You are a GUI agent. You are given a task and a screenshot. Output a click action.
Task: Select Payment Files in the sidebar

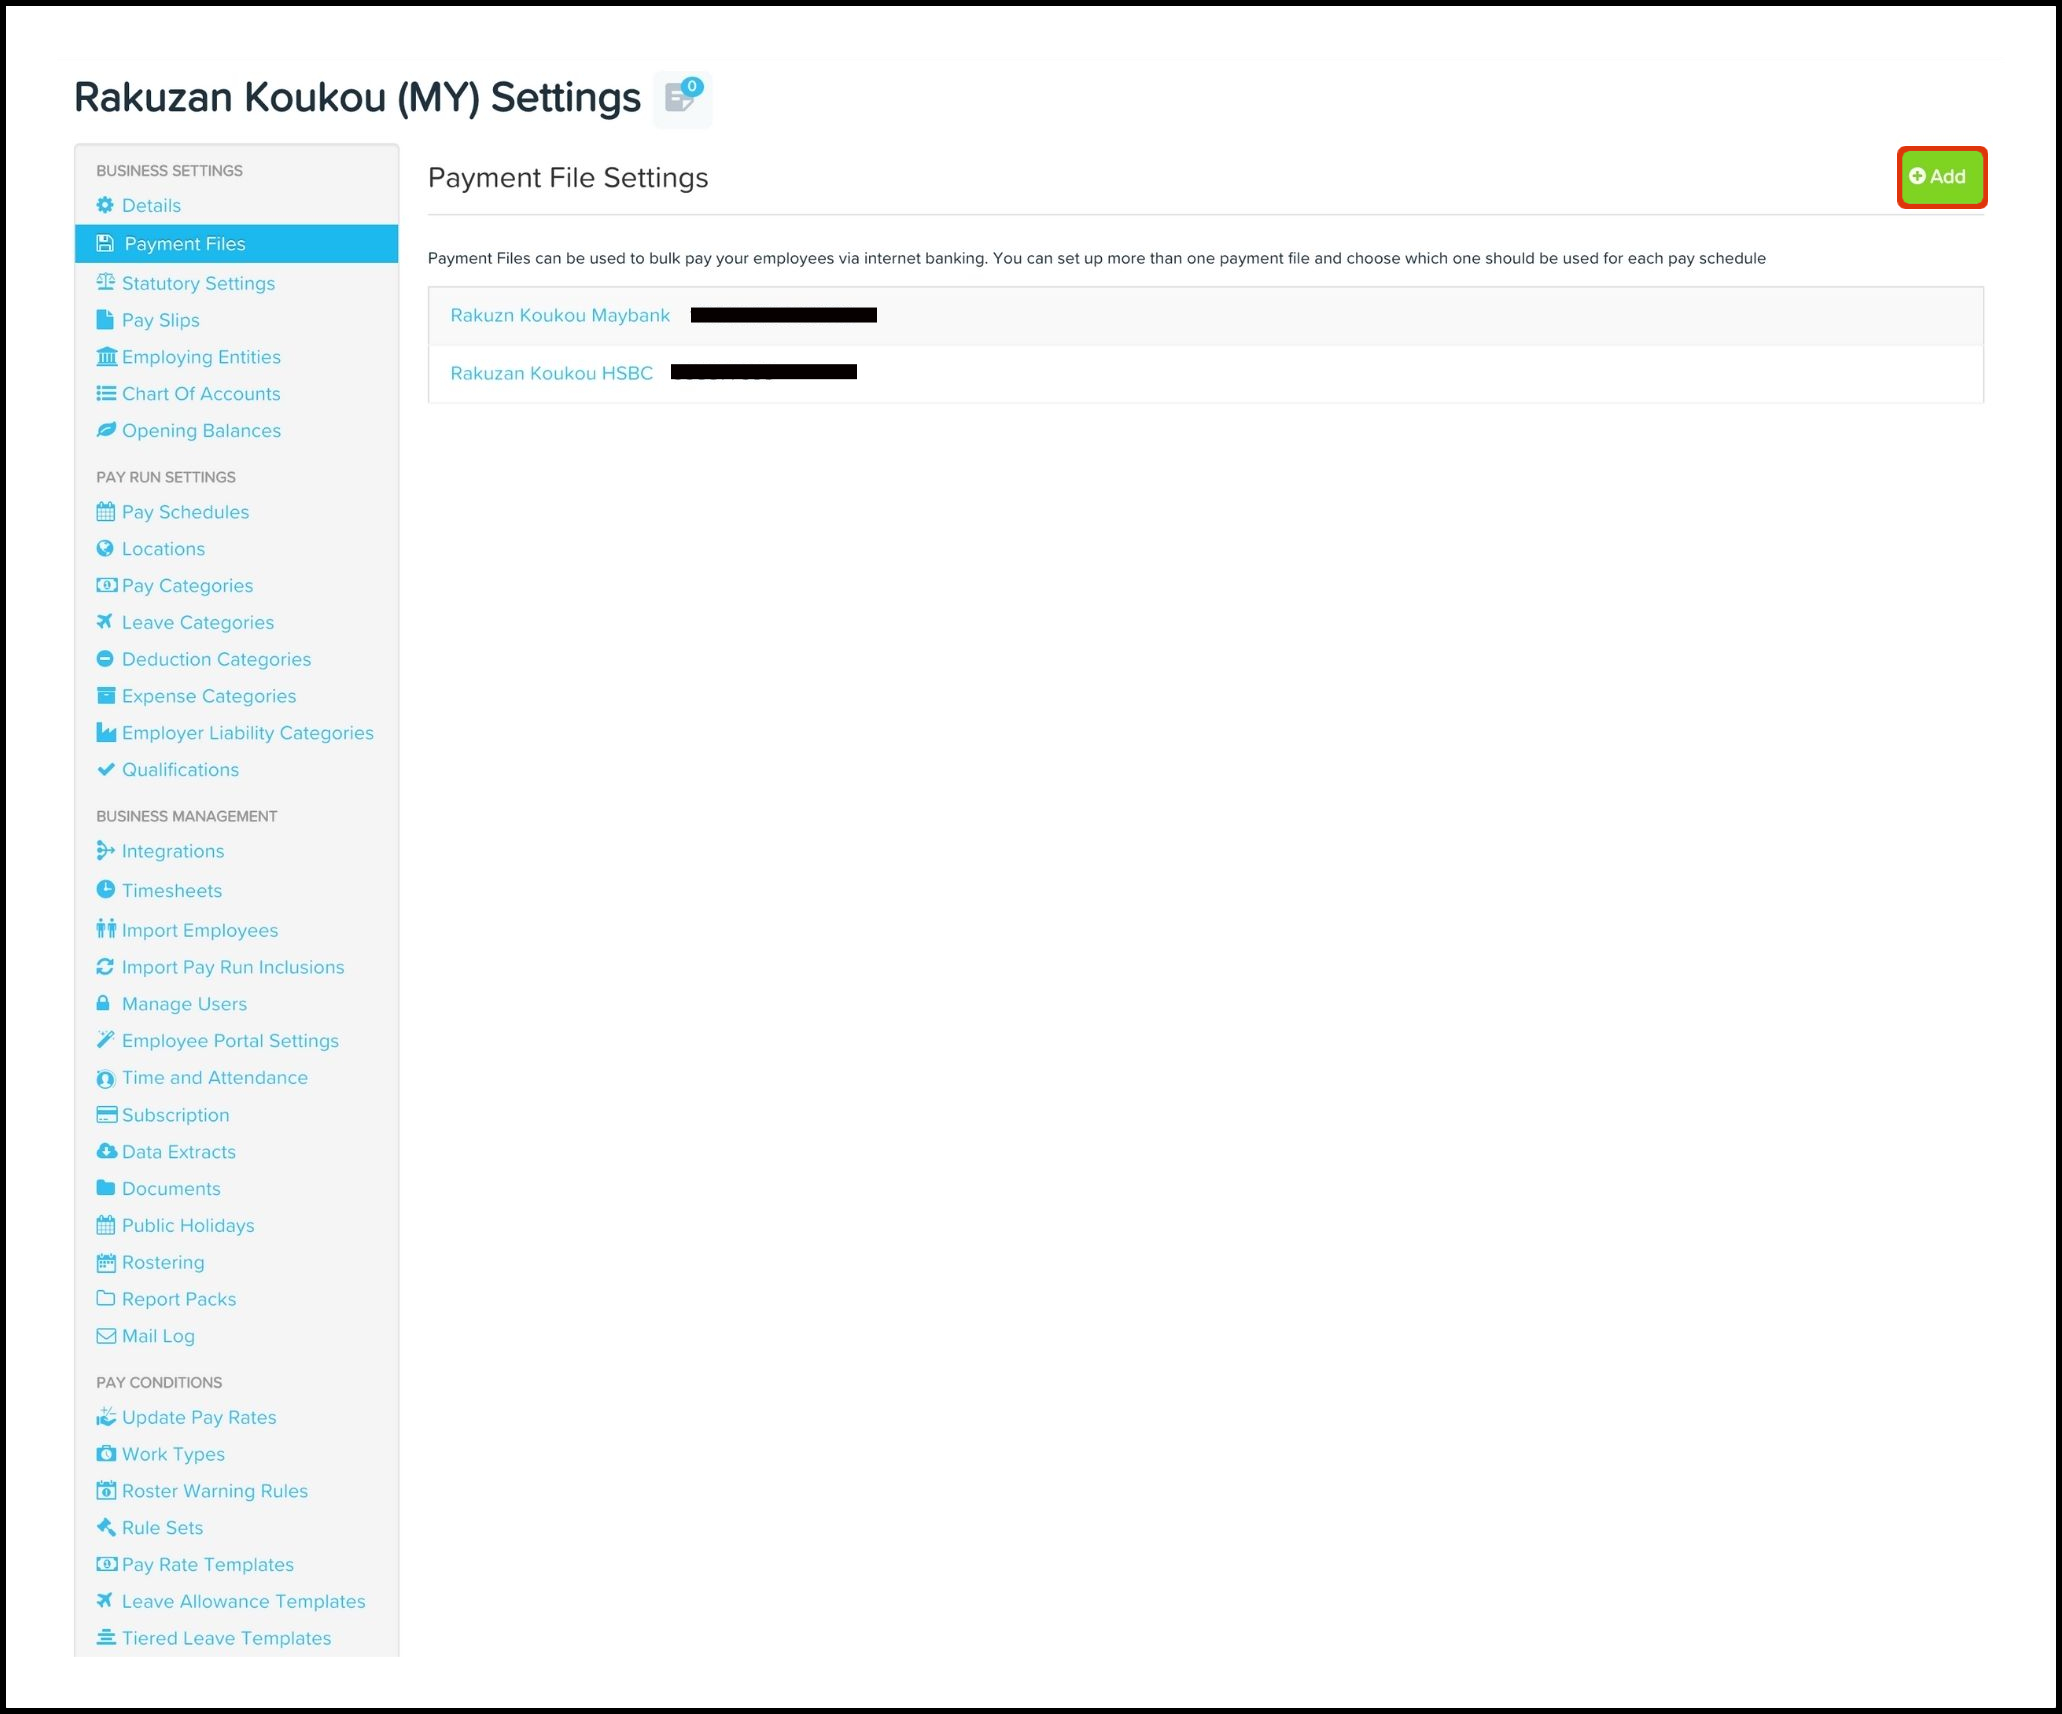184,244
